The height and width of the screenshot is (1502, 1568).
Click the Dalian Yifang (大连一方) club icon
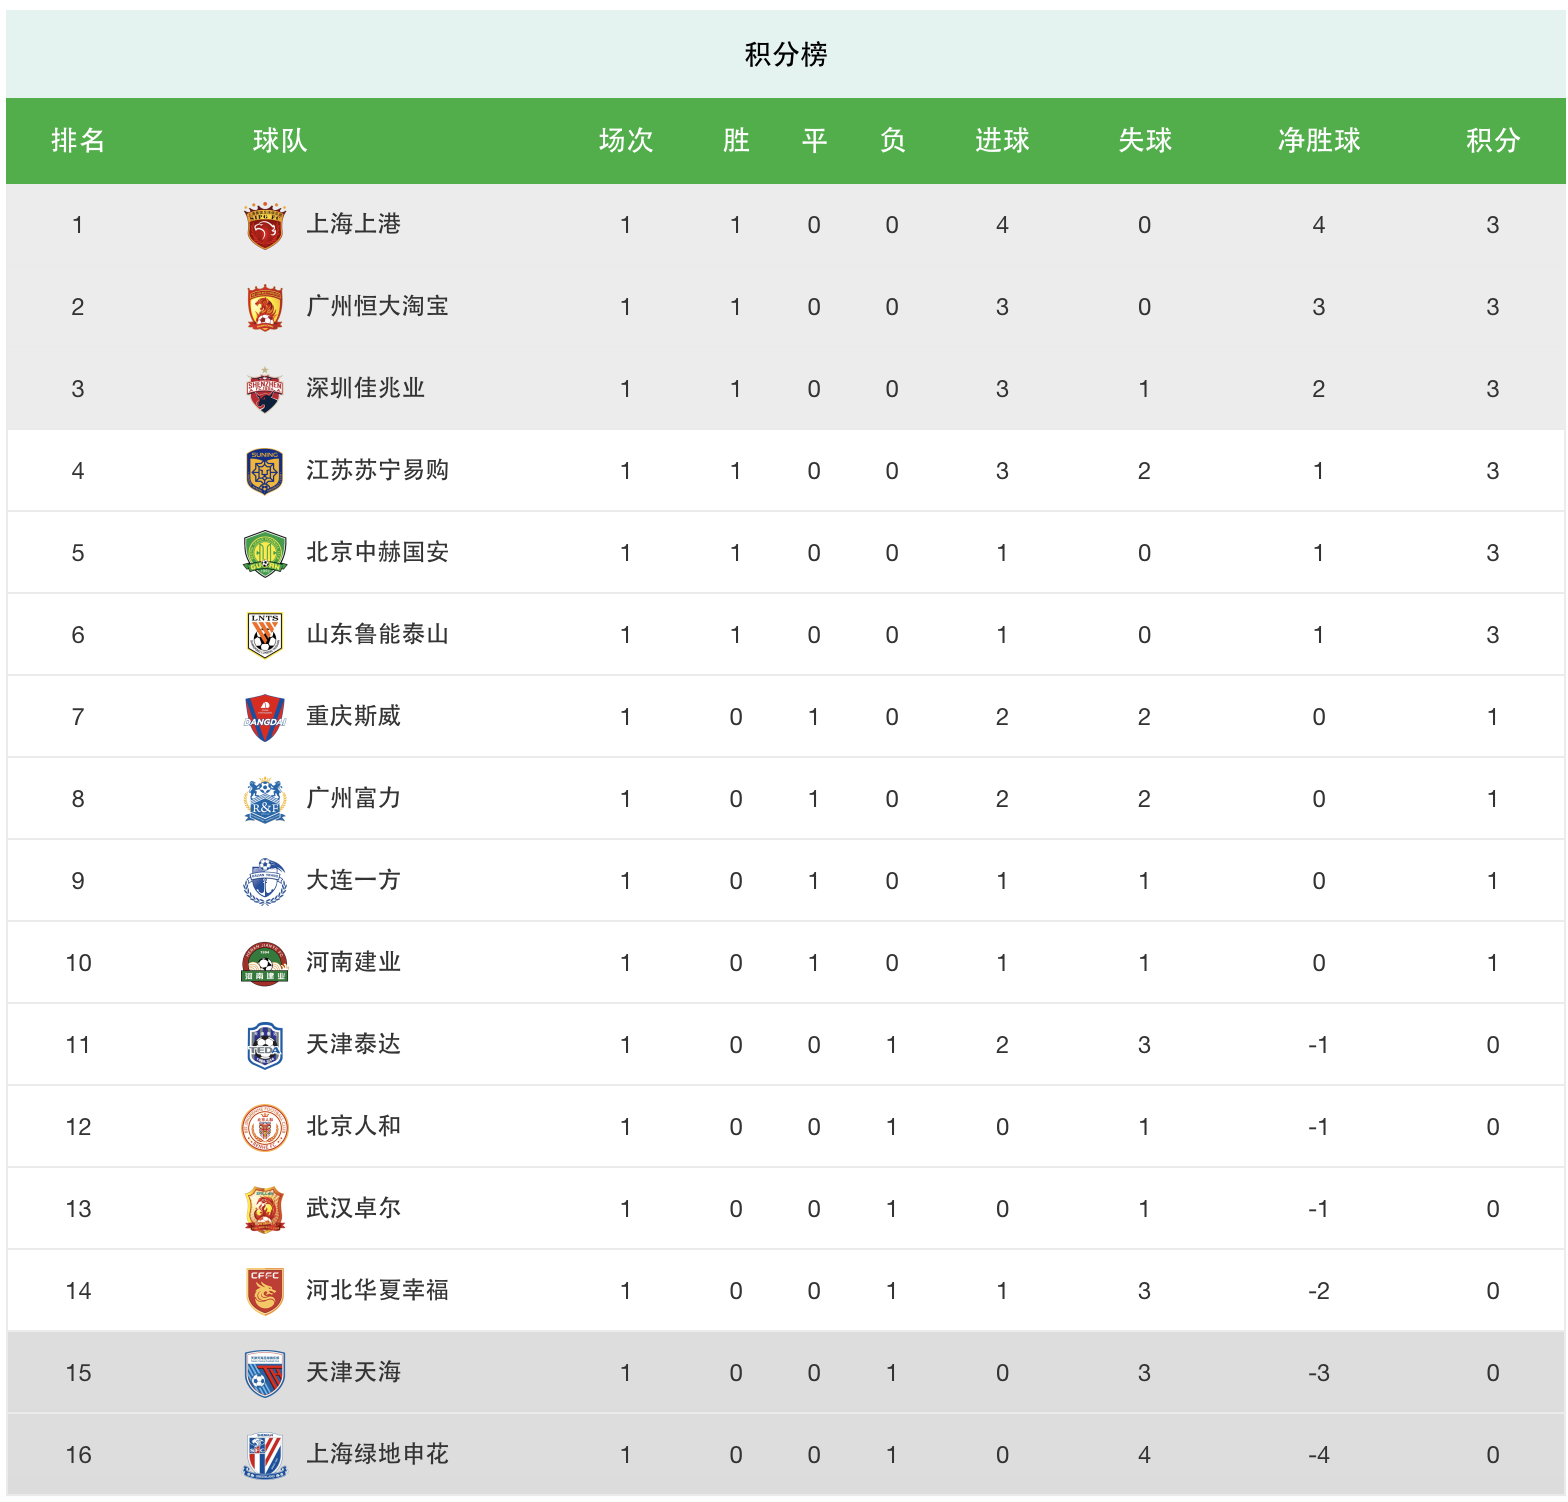(x=265, y=881)
